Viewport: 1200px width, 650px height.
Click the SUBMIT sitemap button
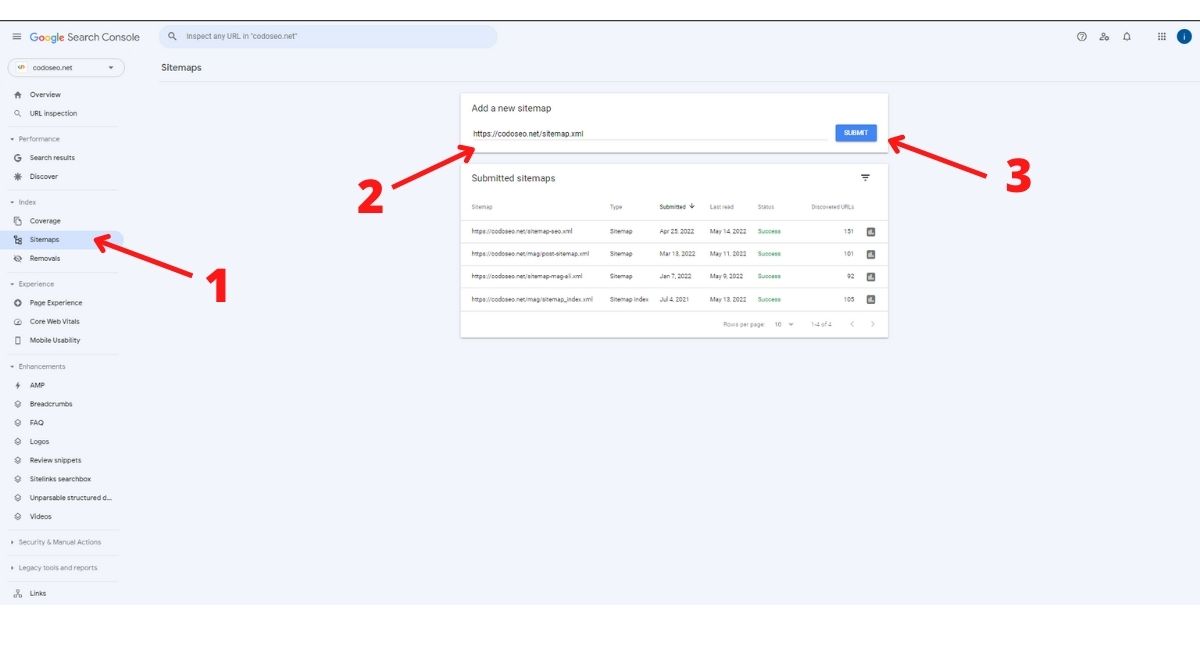point(856,133)
